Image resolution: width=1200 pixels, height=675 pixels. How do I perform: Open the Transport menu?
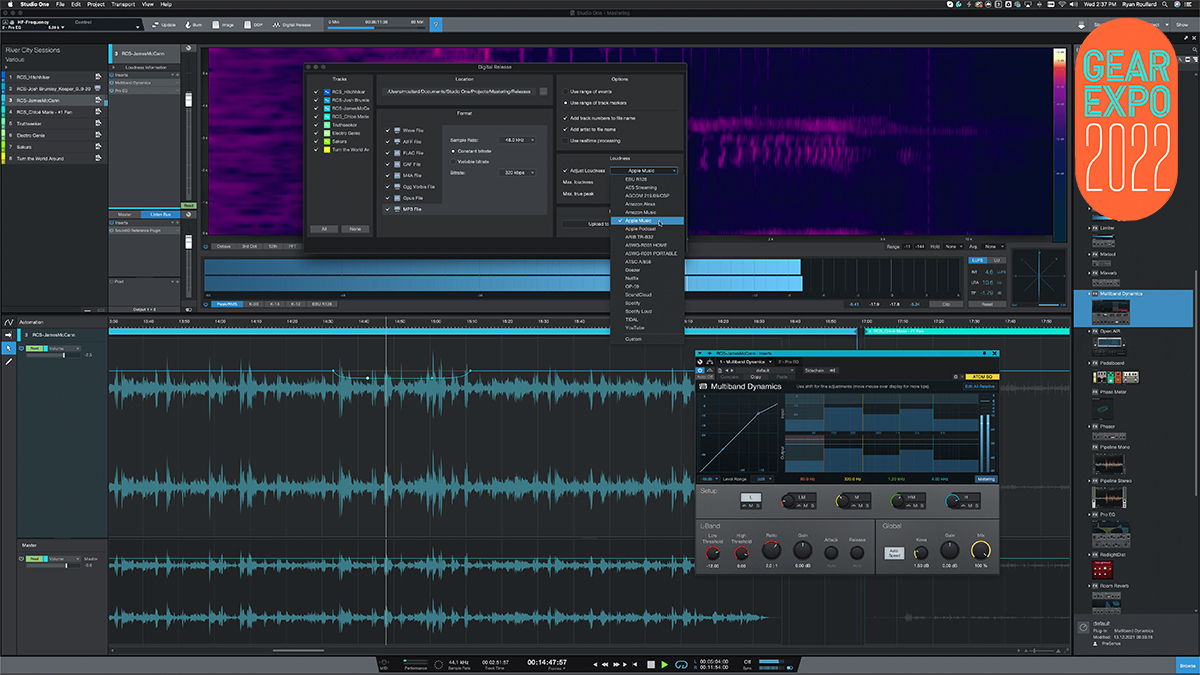123,4
